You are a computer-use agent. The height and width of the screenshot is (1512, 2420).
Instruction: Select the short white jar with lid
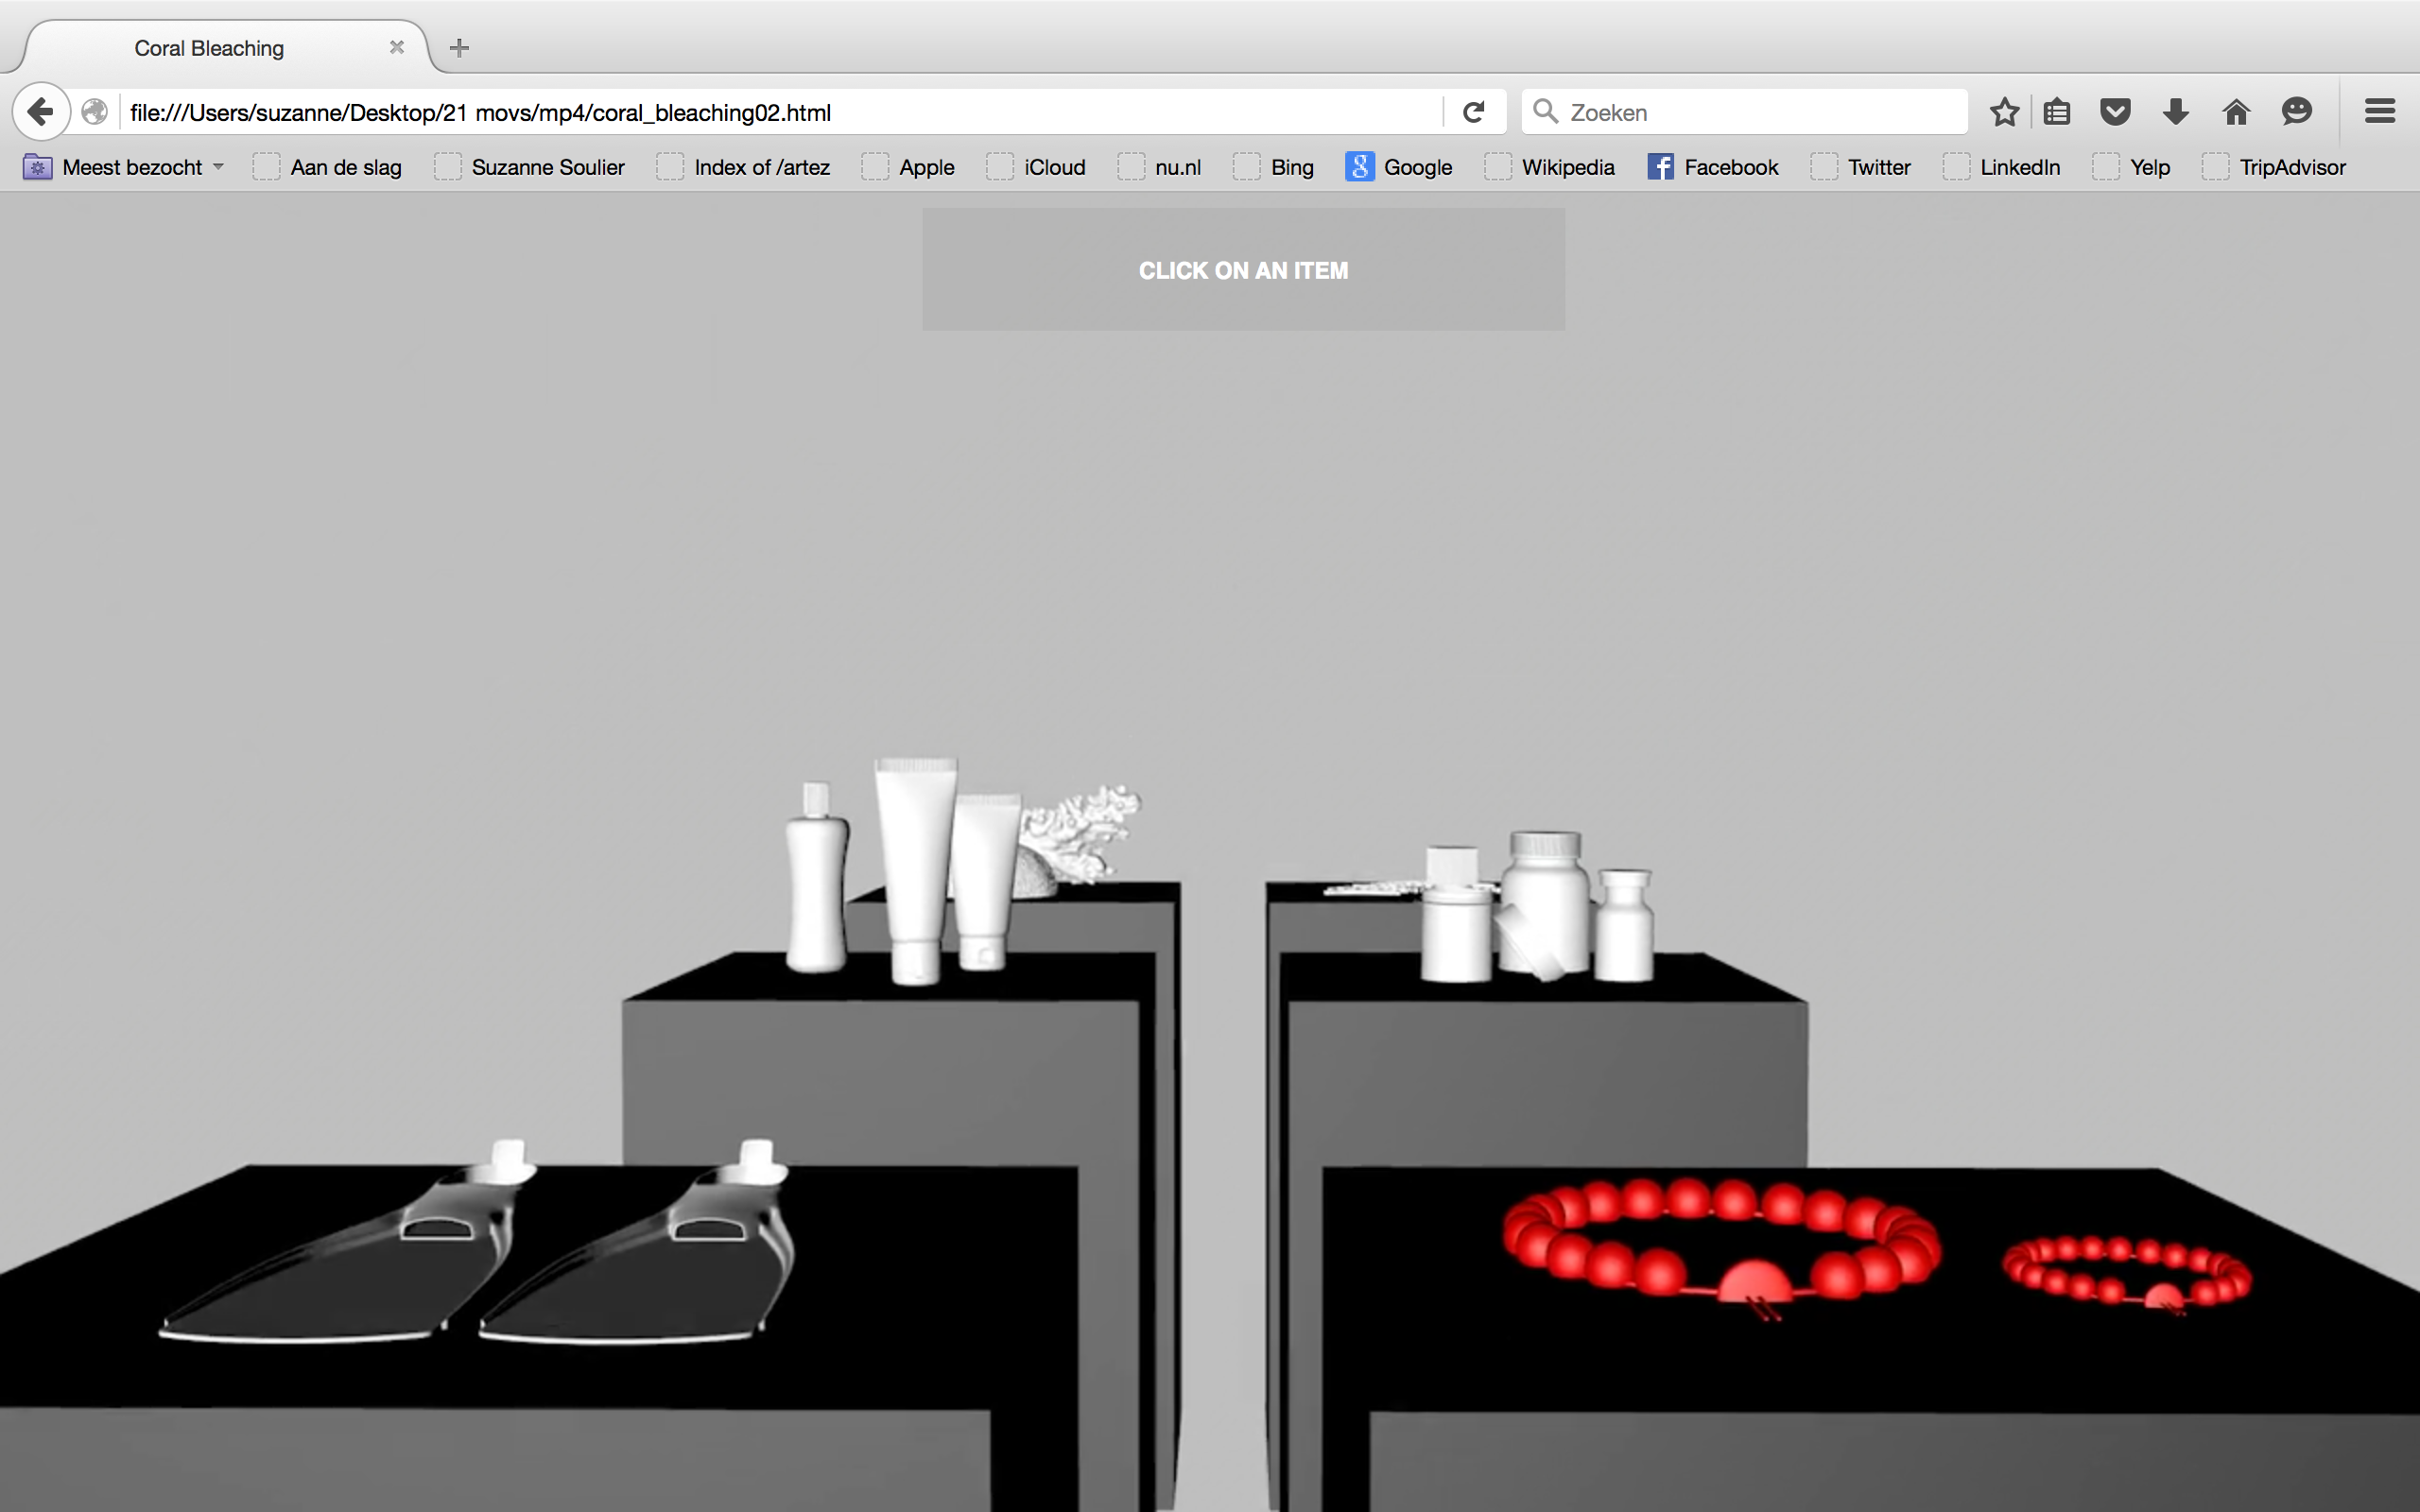1455,914
